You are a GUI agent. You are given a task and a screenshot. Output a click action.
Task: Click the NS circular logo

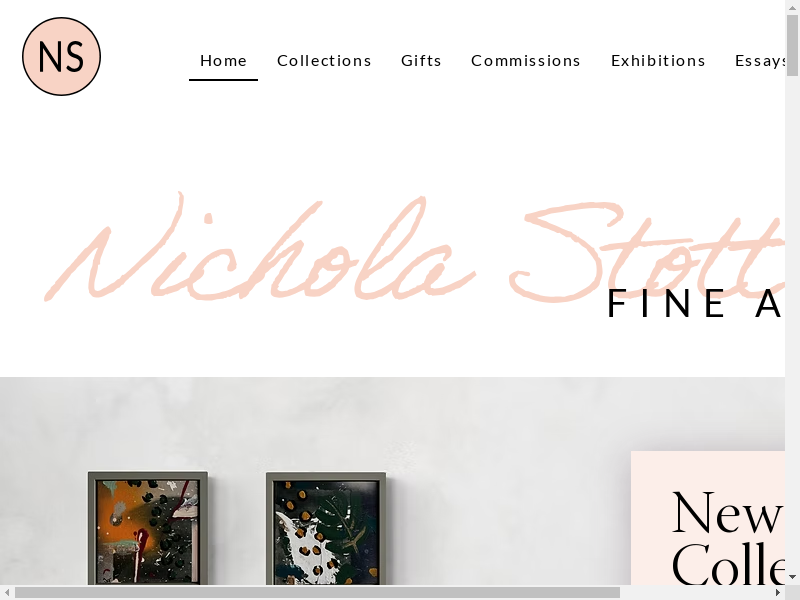(61, 56)
